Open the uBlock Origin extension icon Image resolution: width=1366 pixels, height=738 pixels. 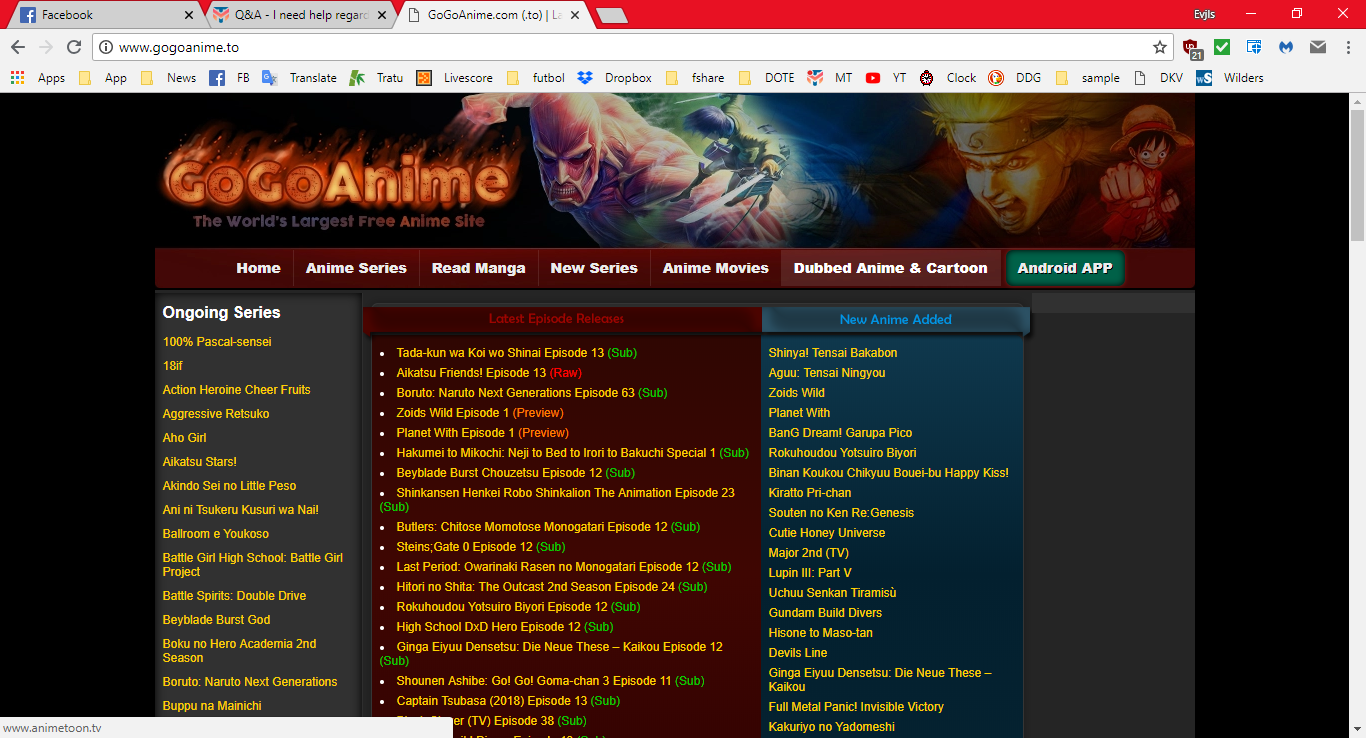[x=1192, y=47]
